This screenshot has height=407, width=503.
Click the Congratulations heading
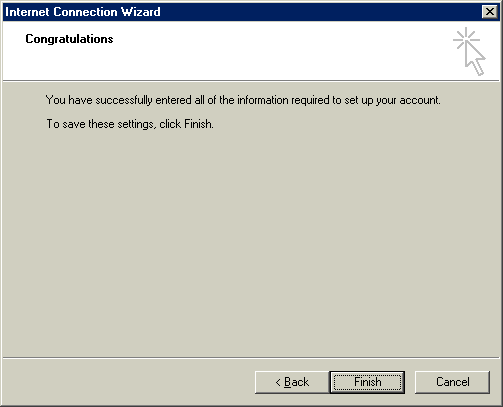pos(69,39)
